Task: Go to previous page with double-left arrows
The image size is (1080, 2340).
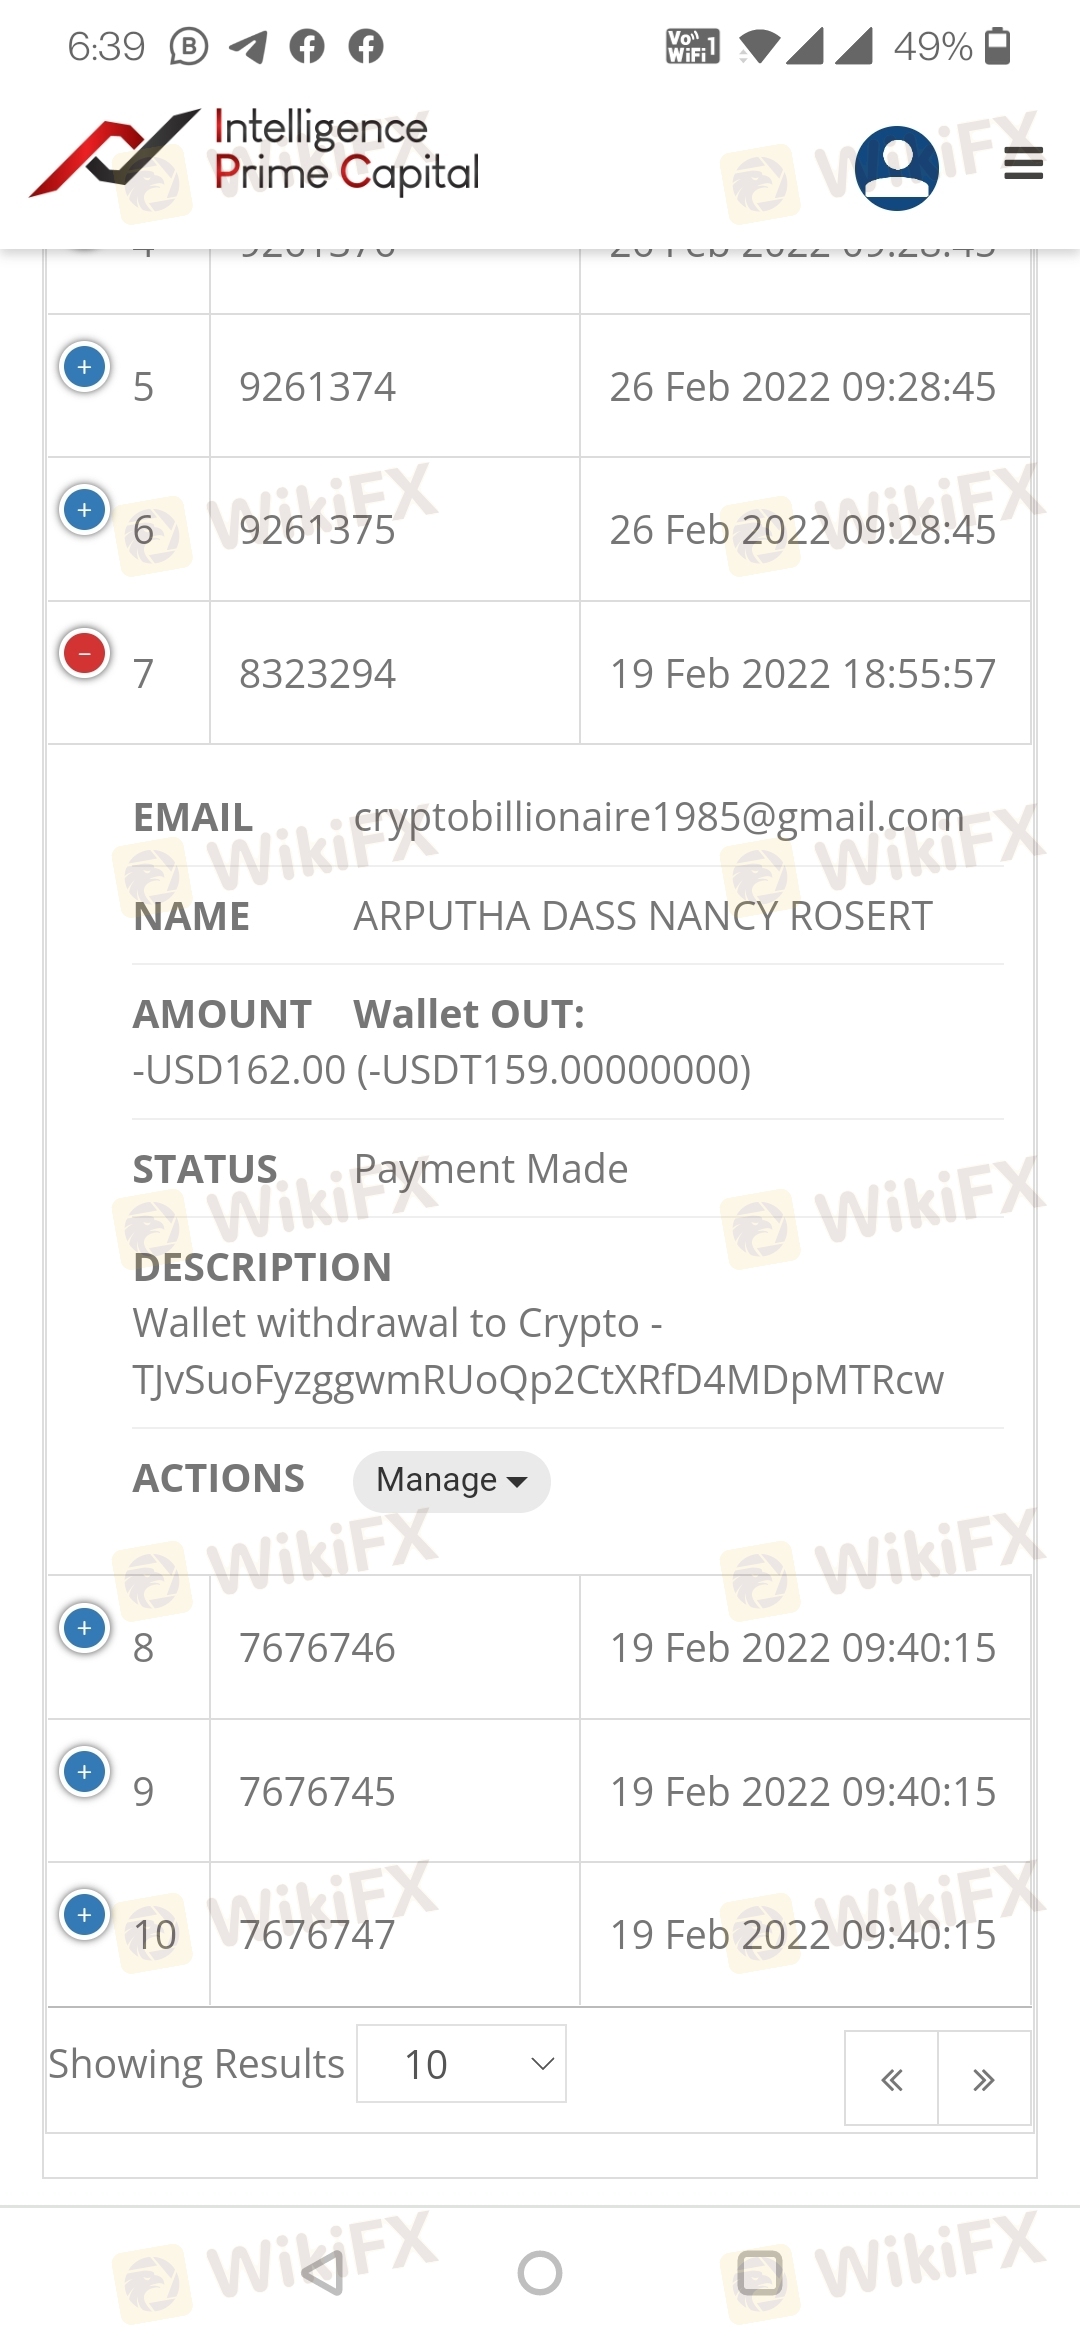Action: pos(891,2077)
